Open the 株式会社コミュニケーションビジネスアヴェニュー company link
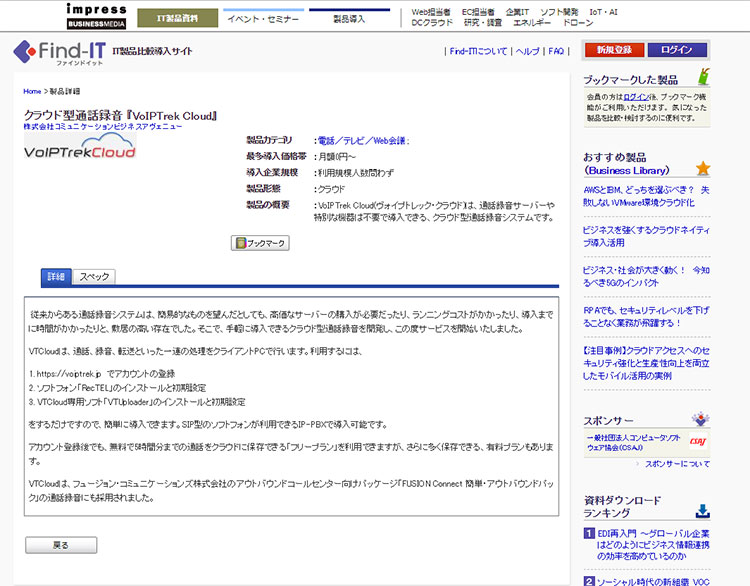This screenshot has height=586, width=750. 103,127
